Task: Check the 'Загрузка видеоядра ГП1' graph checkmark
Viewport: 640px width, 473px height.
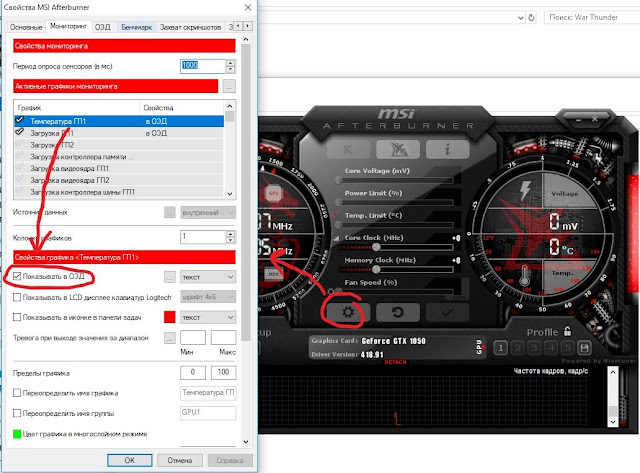Action: 20,168
